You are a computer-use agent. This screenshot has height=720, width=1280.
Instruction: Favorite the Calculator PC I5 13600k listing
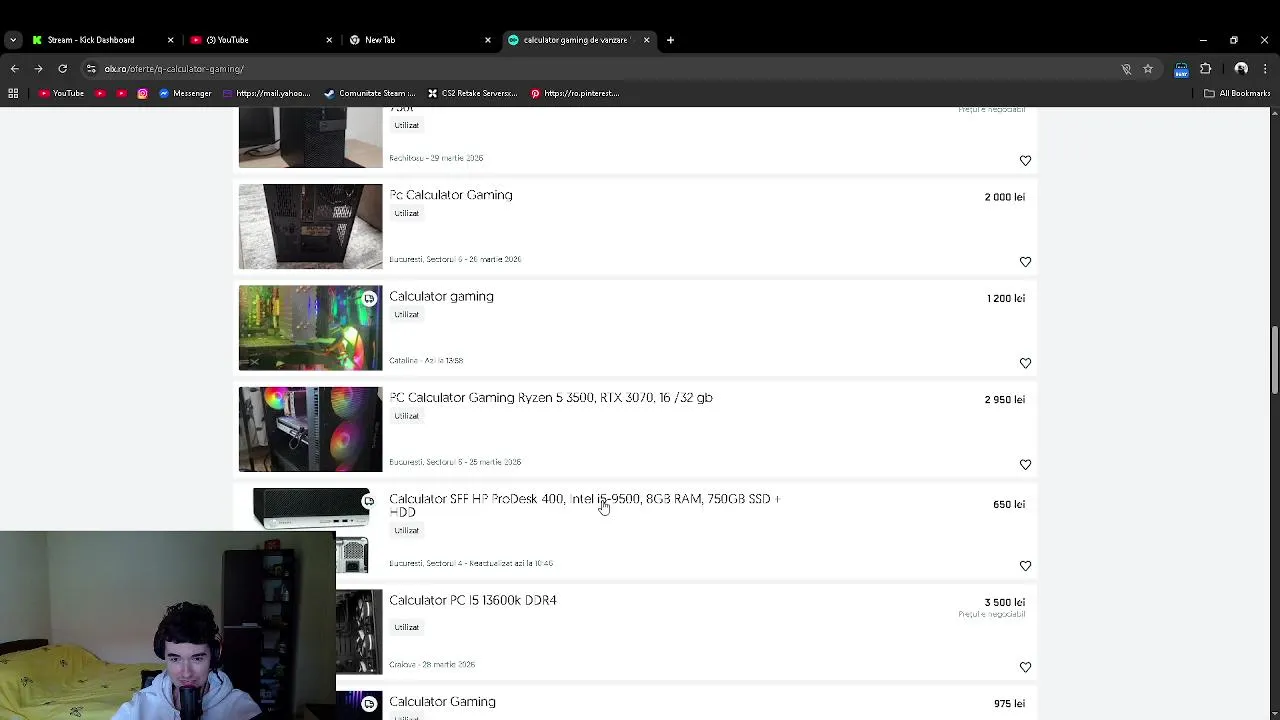[x=1025, y=667]
